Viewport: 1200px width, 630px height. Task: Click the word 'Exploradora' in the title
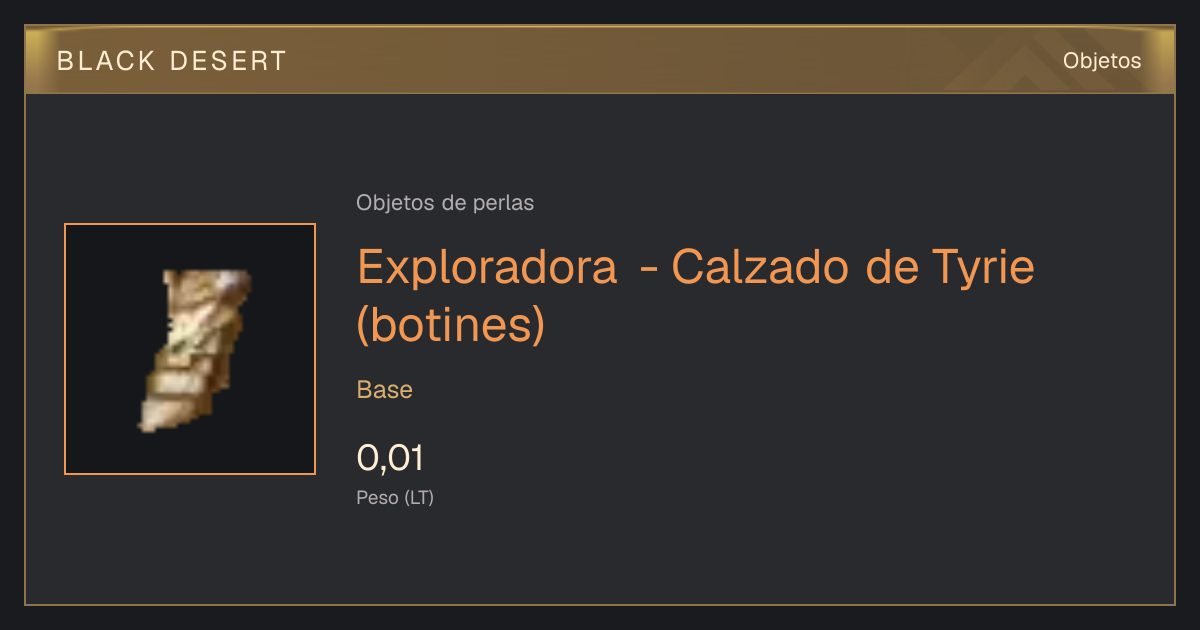point(487,266)
